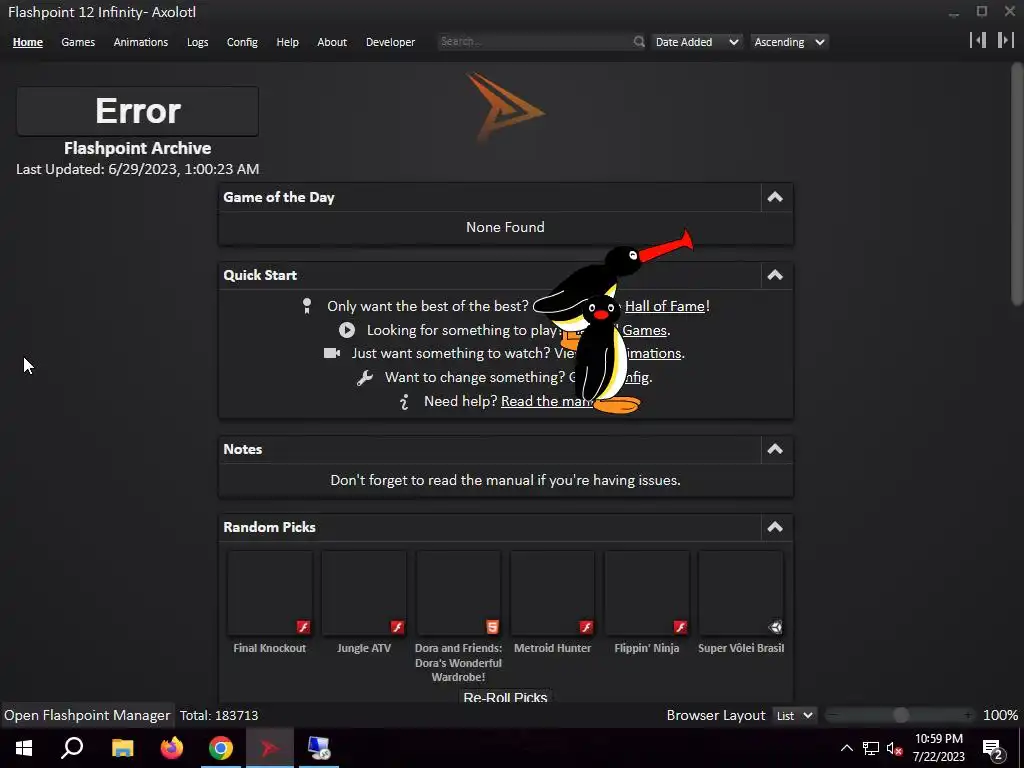The height and width of the screenshot is (768, 1024).
Task: Open the Final Knockout game thumbnail
Action: [x=270, y=593]
